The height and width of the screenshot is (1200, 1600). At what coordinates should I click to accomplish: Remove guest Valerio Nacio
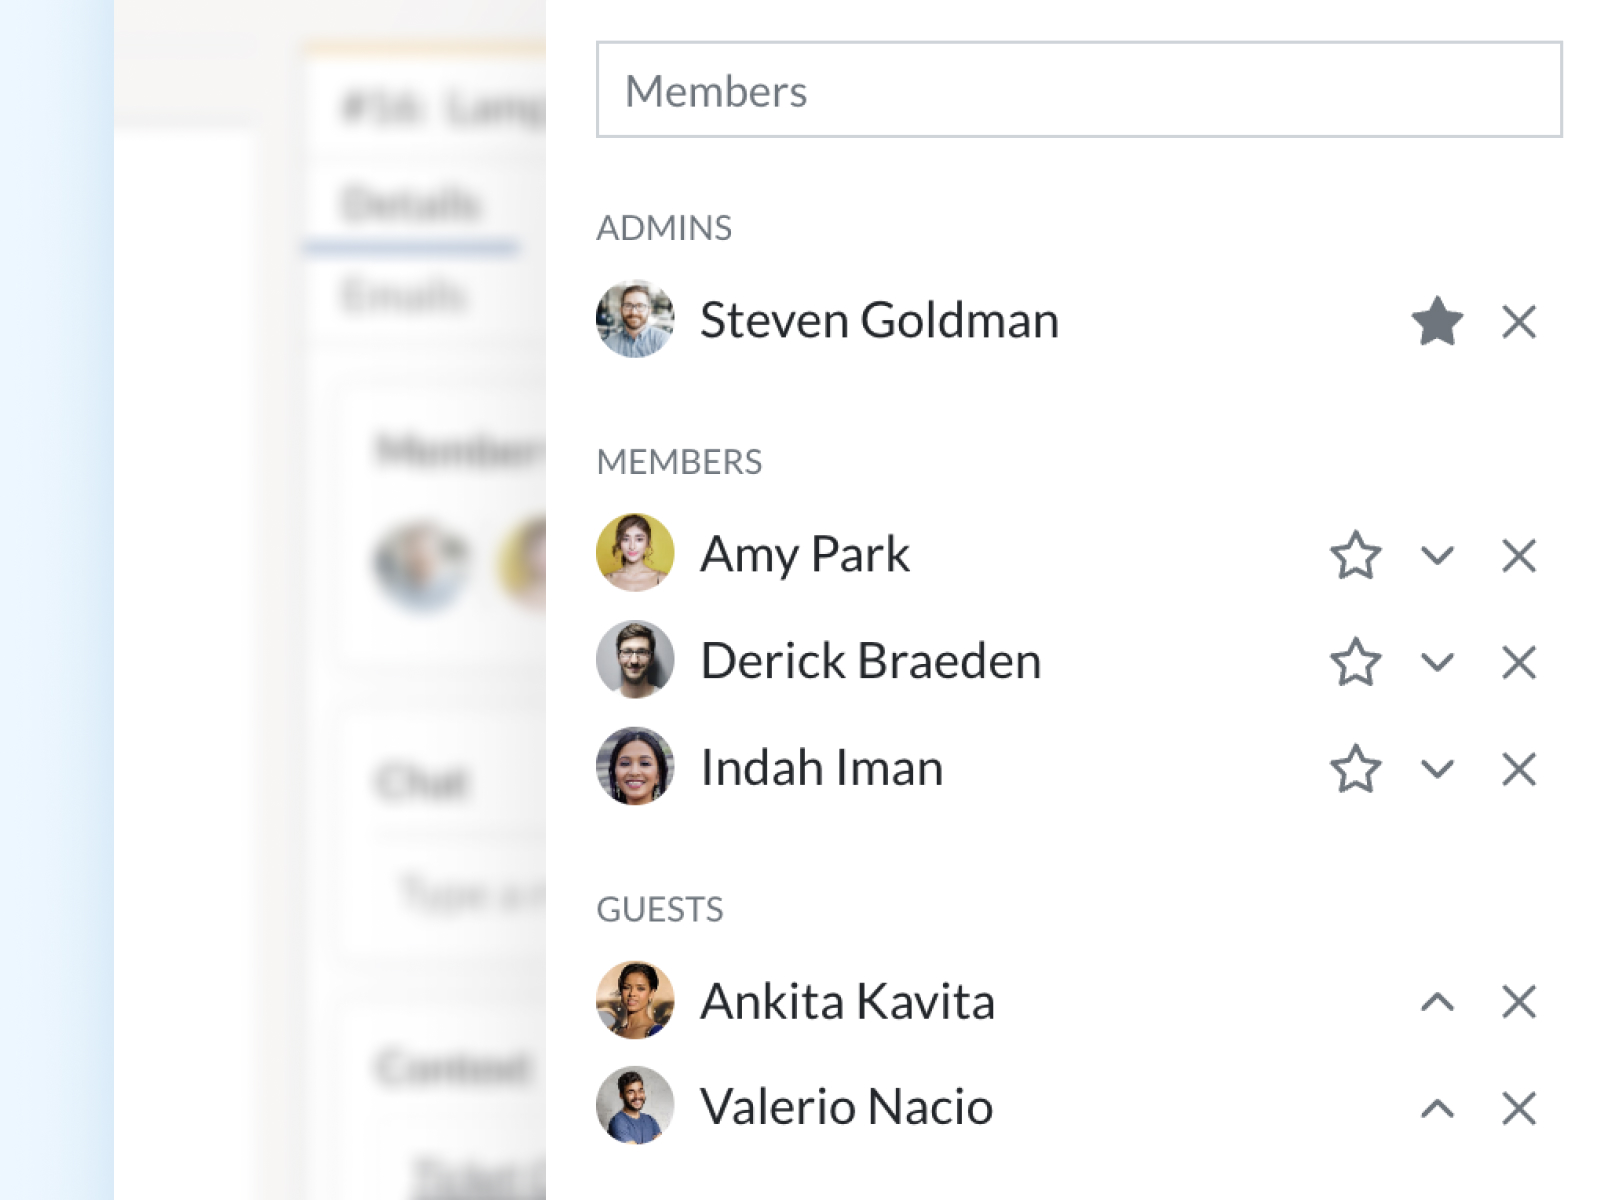(x=1518, y=1108)
